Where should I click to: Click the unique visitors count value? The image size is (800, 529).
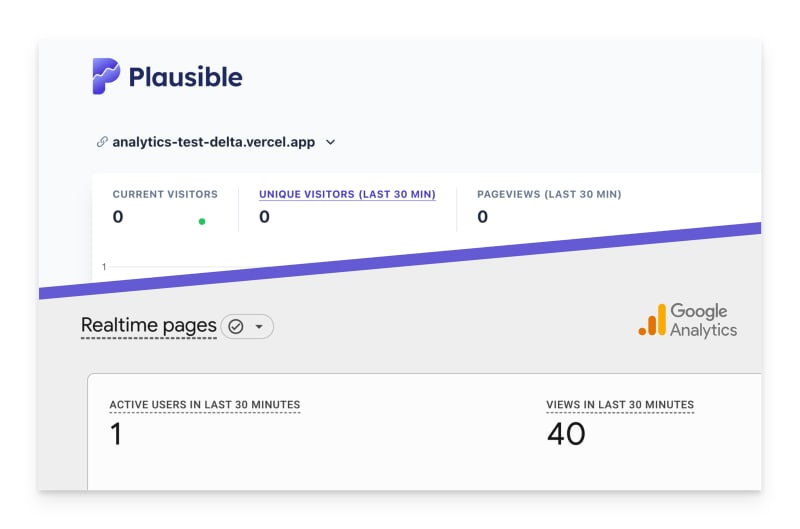coord(264,216)
